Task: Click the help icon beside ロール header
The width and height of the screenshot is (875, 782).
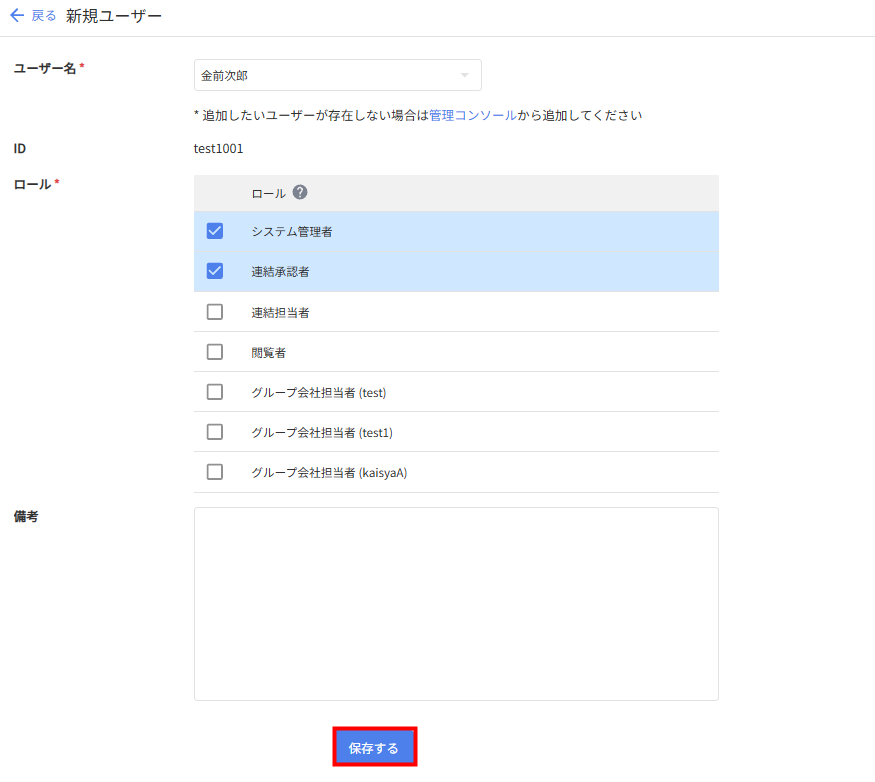Action: pyautogui.click(x=300, y=193)
